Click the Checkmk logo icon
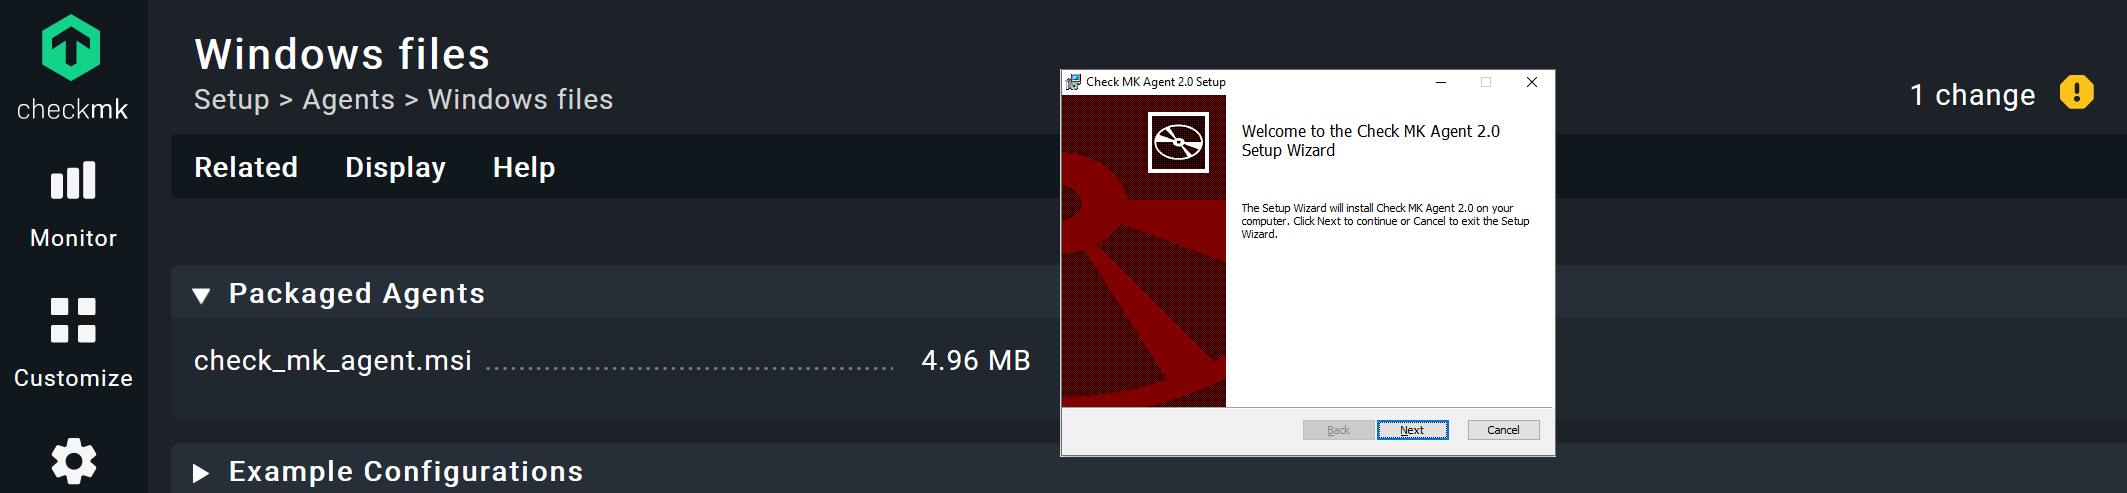 [71, 48]
